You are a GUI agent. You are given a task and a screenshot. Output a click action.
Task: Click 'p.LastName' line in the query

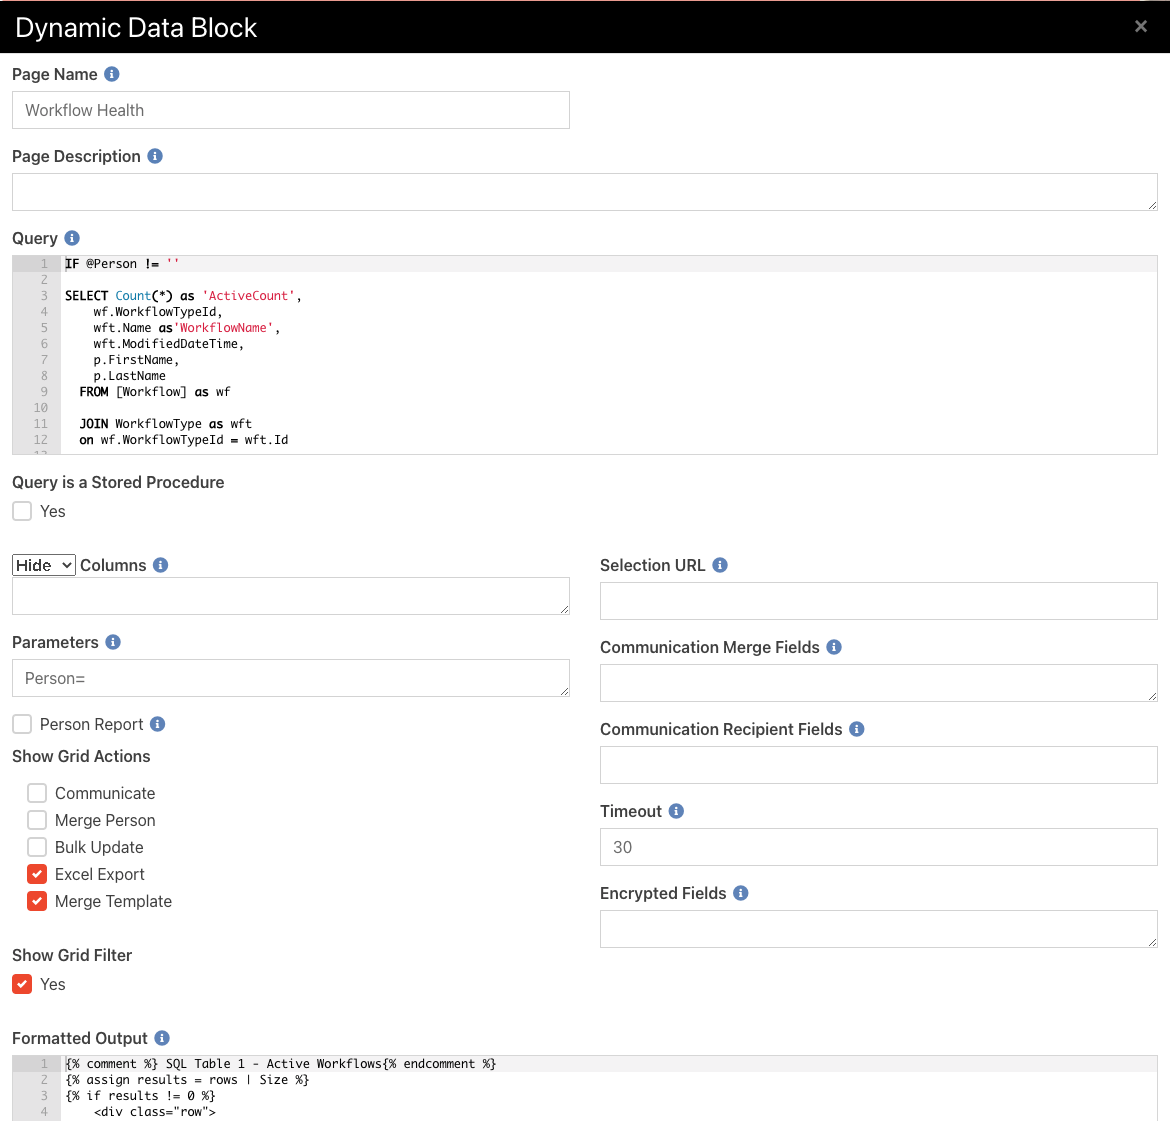click(x=130, y=376)
